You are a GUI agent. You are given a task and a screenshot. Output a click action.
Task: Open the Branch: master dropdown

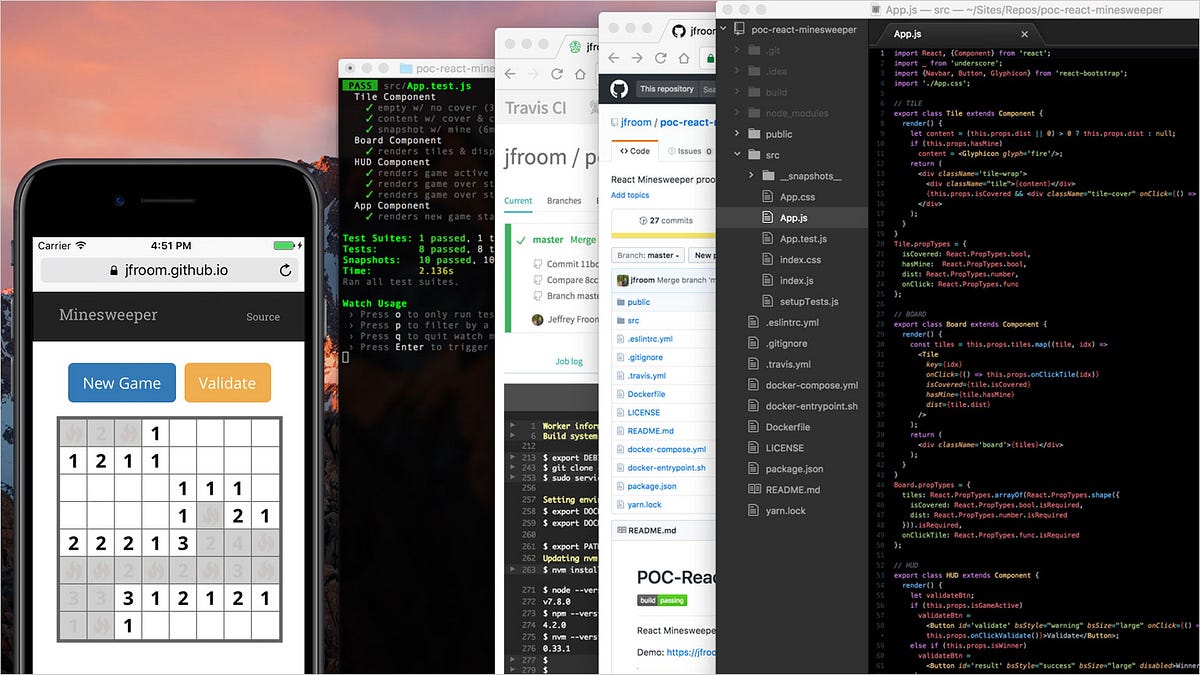click(x=649, y=255)
